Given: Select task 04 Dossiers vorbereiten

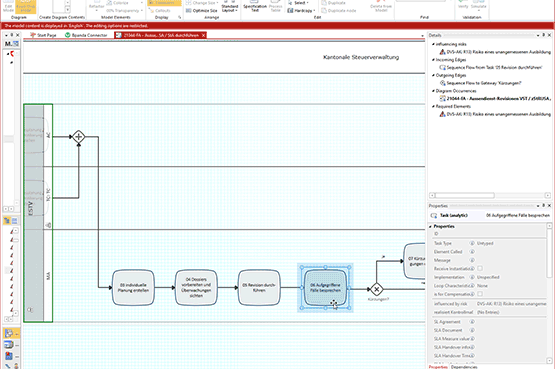Looking at the screenshot, I should click(x=196, y=288).
